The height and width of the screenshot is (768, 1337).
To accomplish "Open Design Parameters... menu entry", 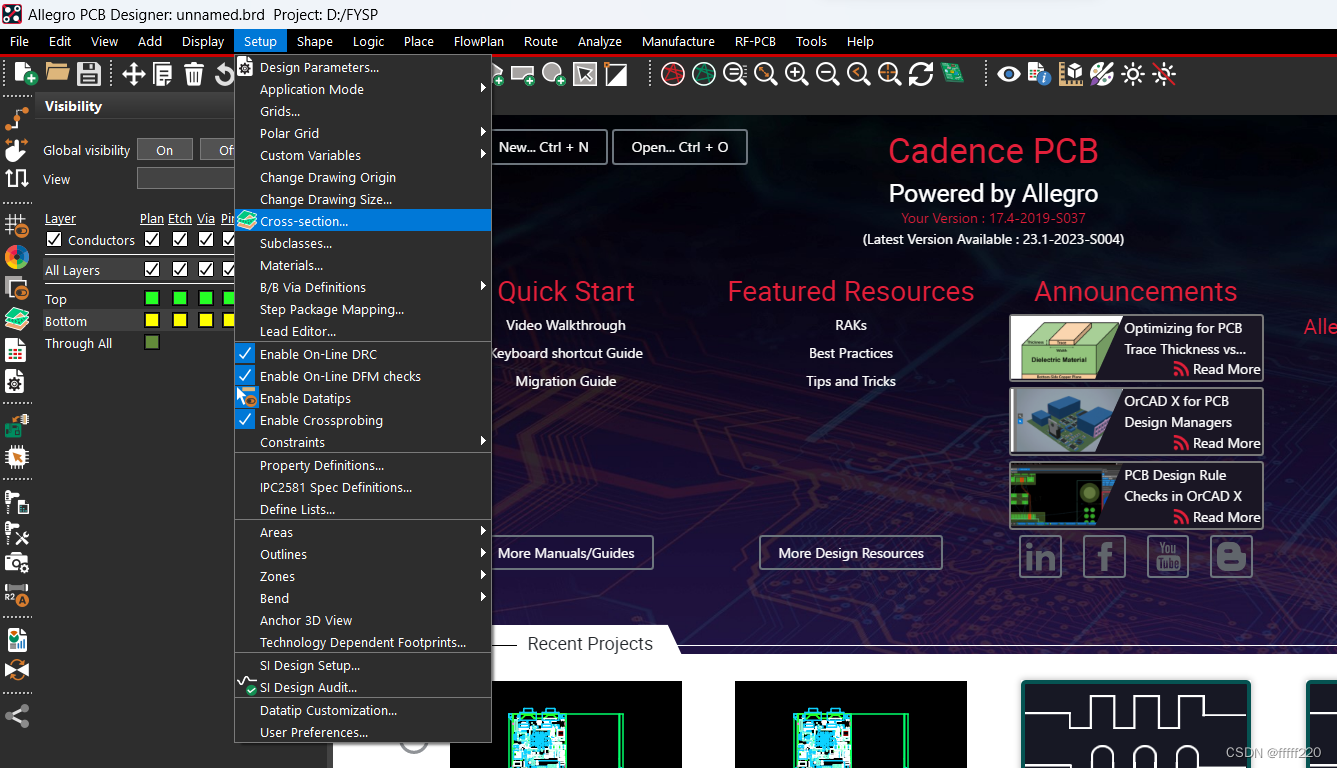I will (363, 67).
